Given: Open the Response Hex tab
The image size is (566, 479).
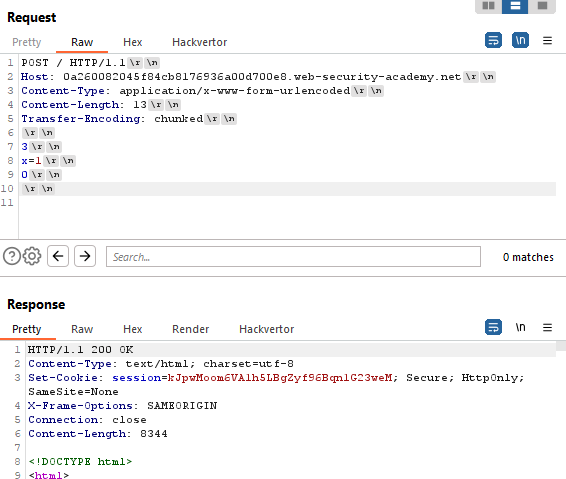Looking at the screenshot, I should 132,329.
